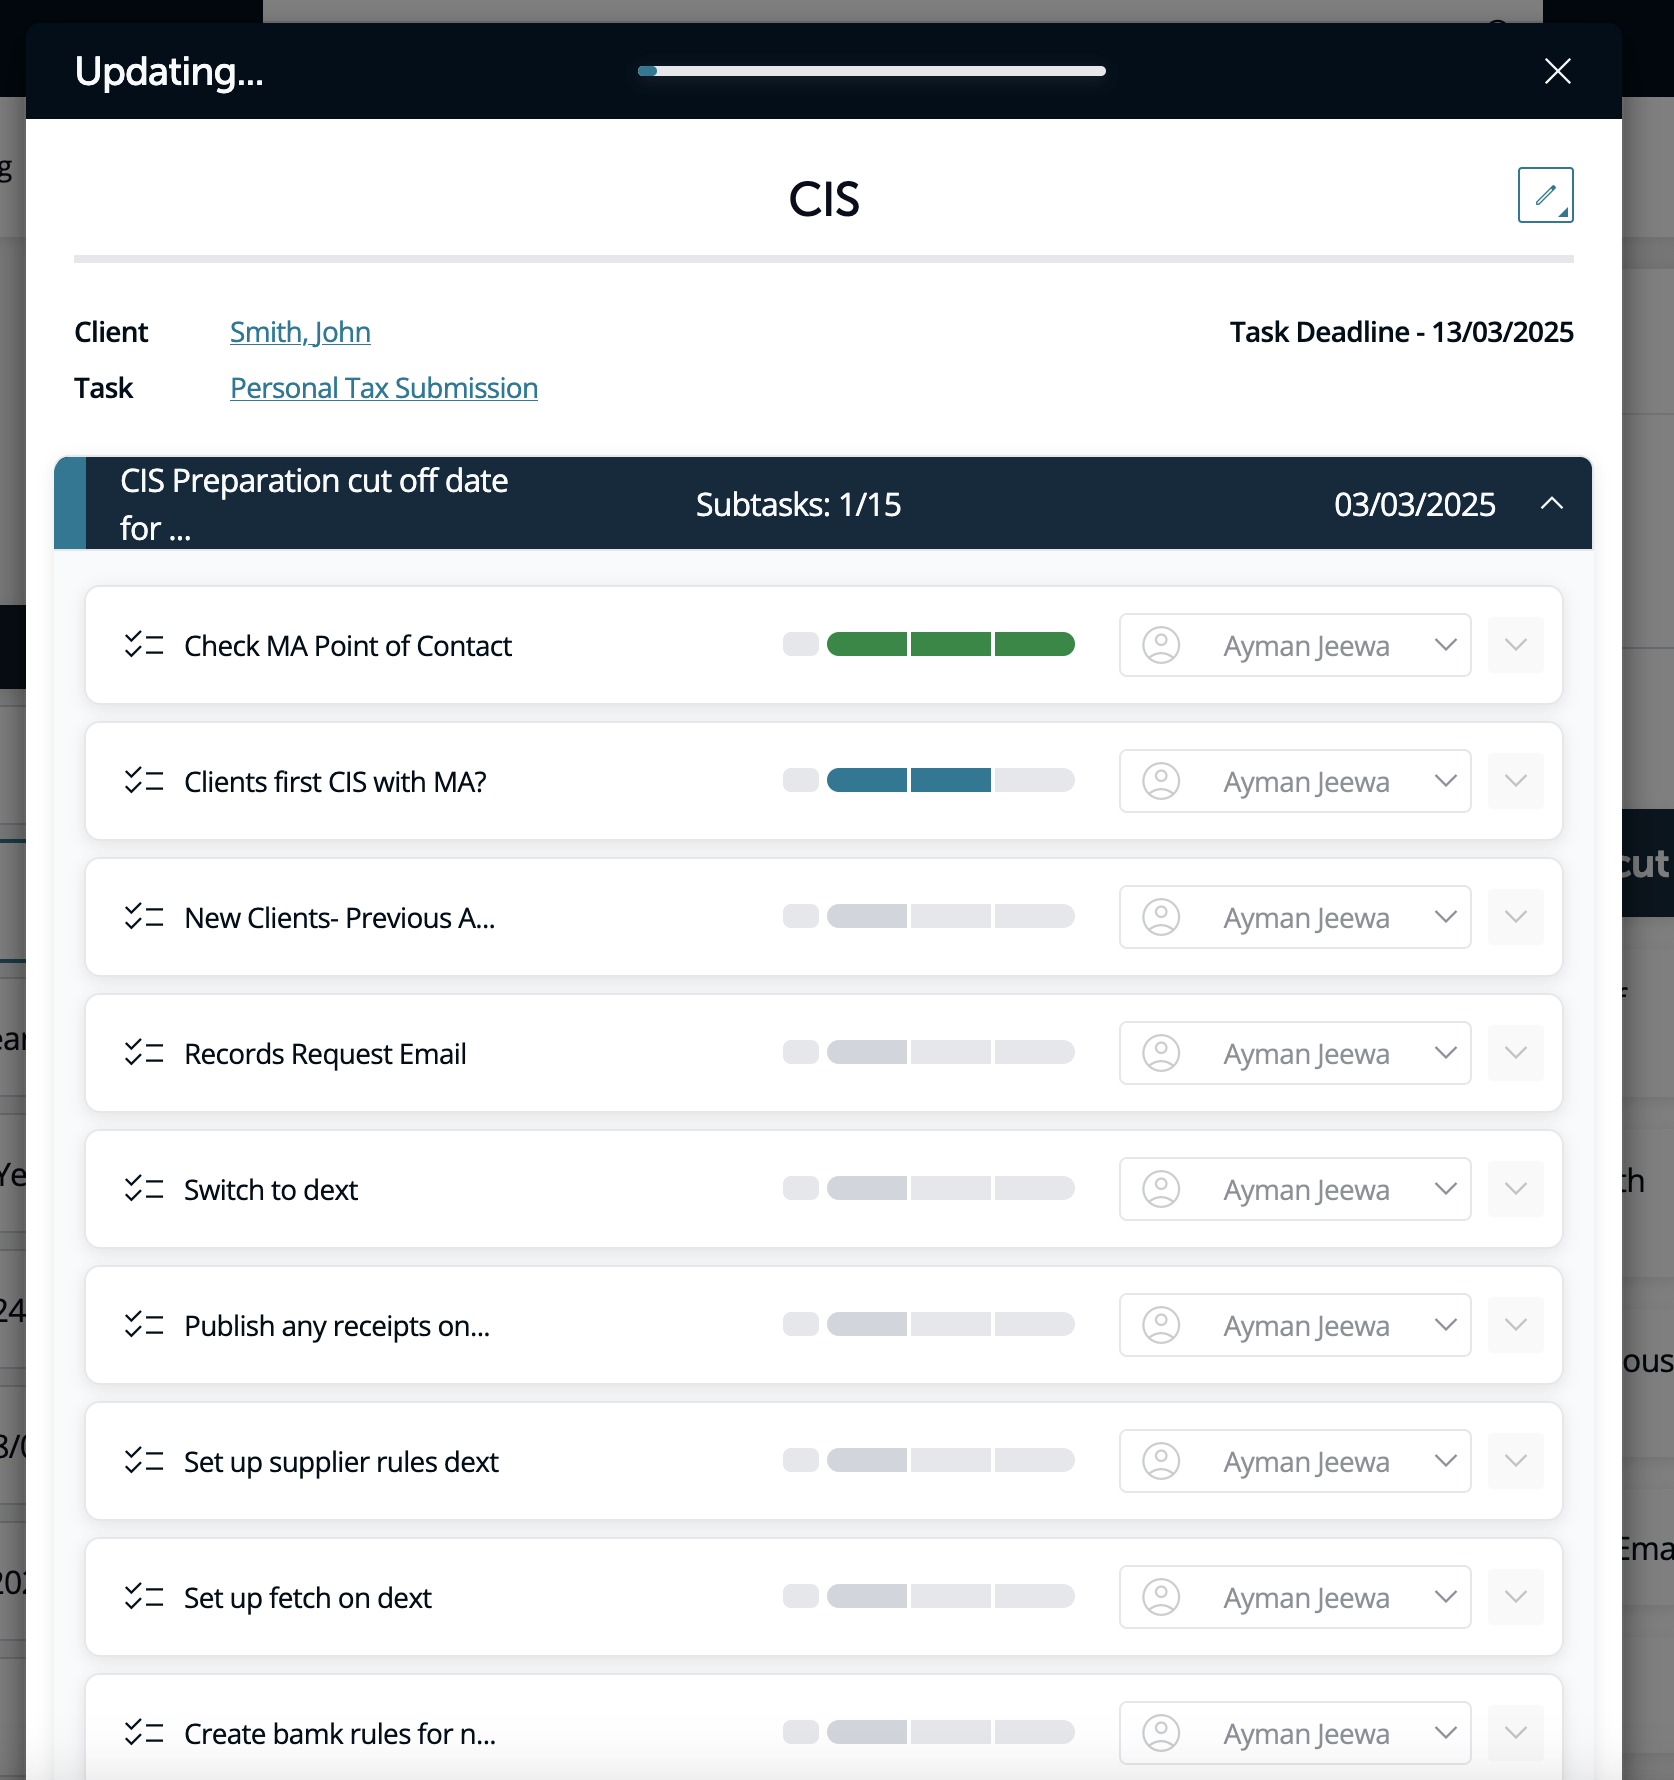This screenshot has width=1674, height=1780.
Task: Open assignee dropdown for Create bamk rules
Action: (x=1295, y=1733)
